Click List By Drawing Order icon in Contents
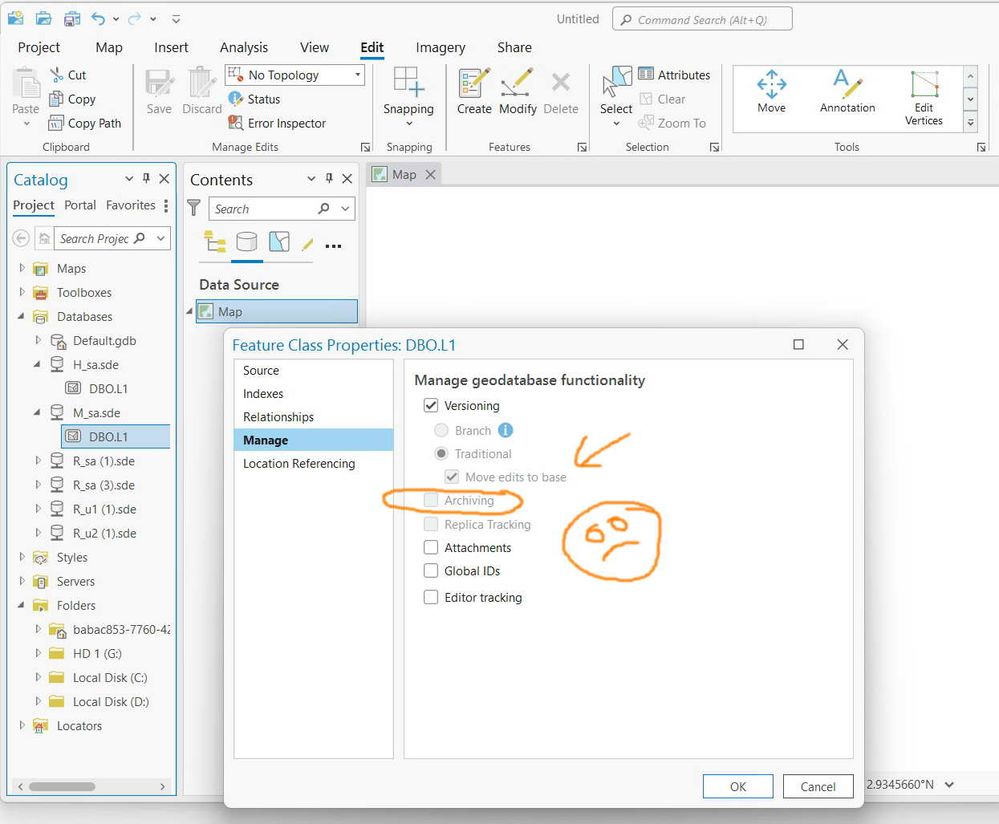The height and width of the screenshot is (824, 999). tap(215, 242)
